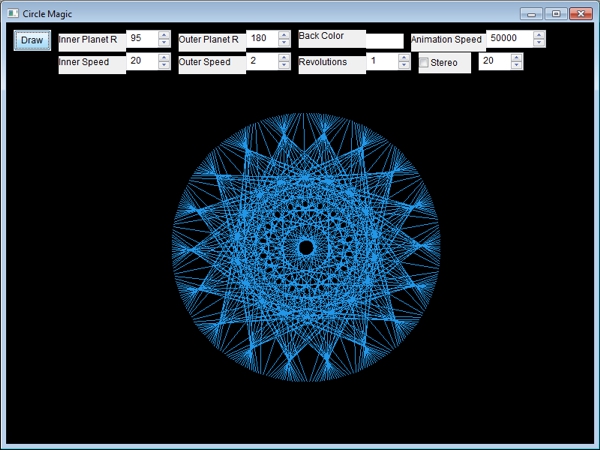This screenshot has height=450, width=600.
Task: Increase Outer Planet R with up arrow
Action: point(284,35)
